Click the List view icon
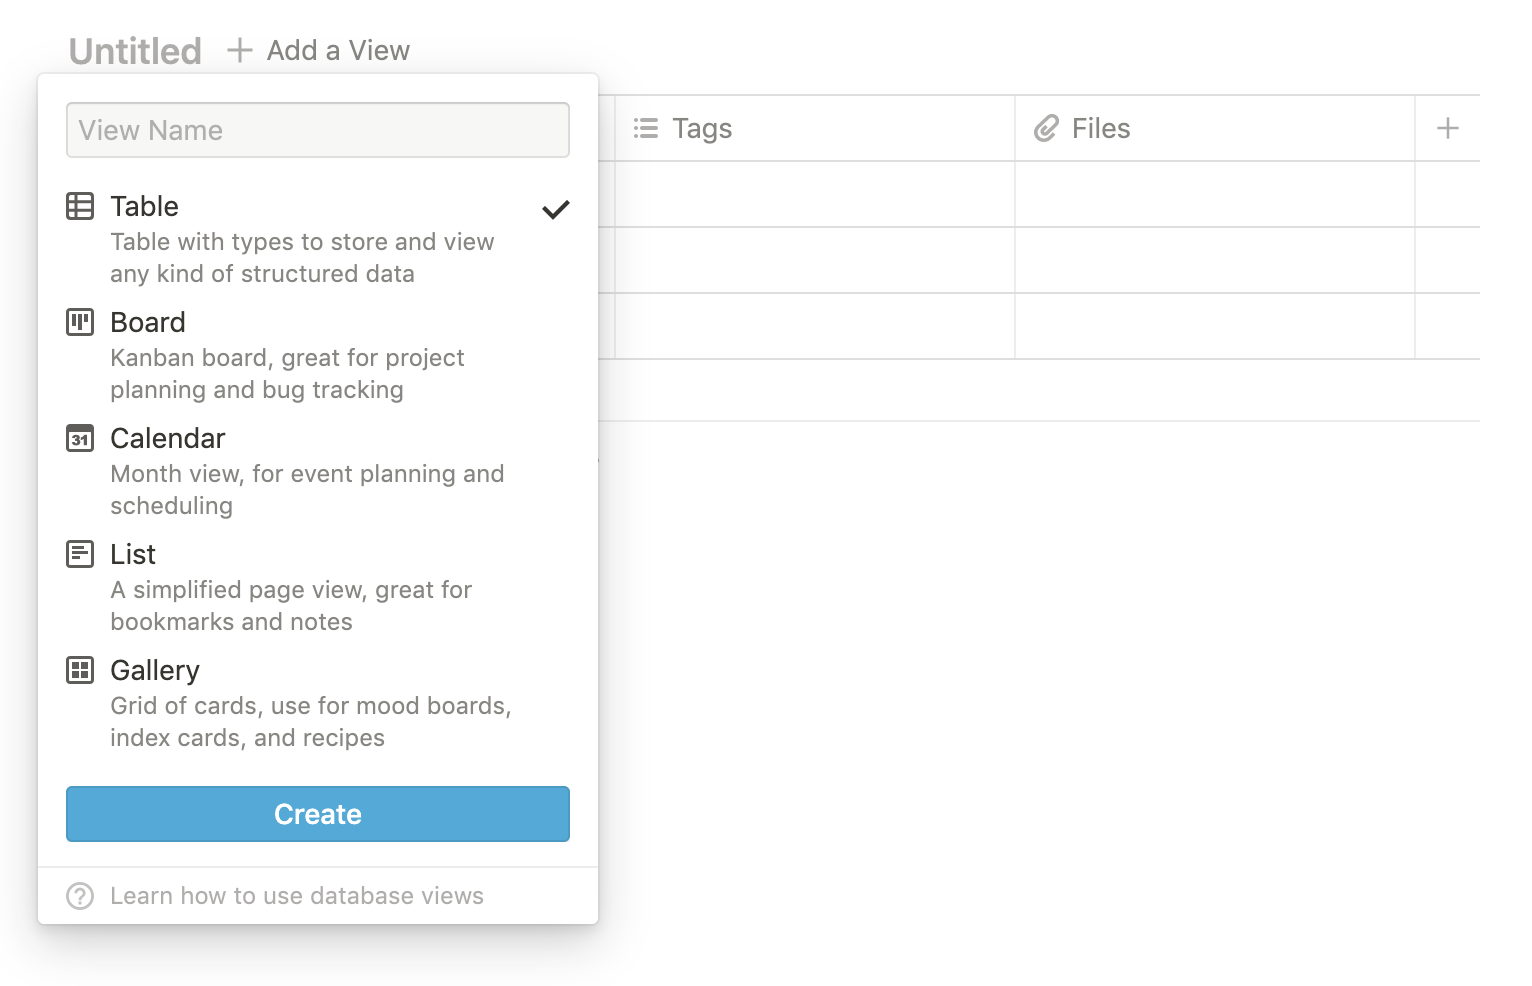 [x=80, y=554]
